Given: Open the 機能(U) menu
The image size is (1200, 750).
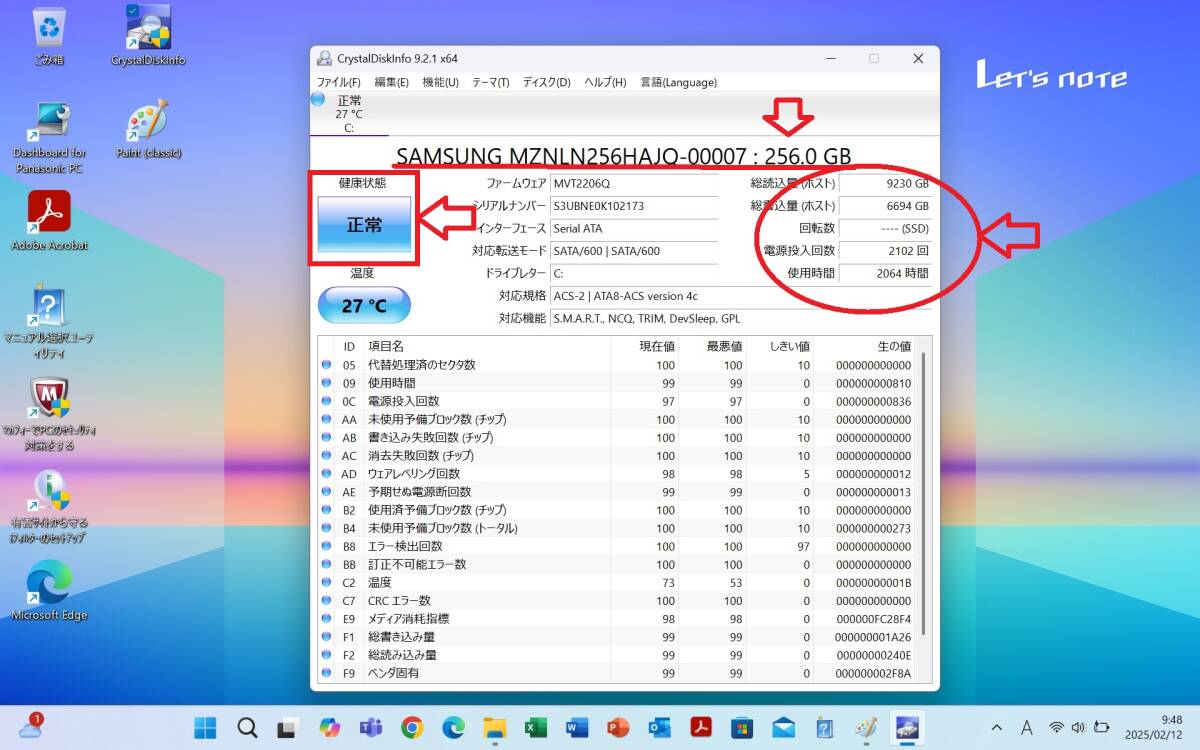Looking at the screenshot, I should [440, 82].
